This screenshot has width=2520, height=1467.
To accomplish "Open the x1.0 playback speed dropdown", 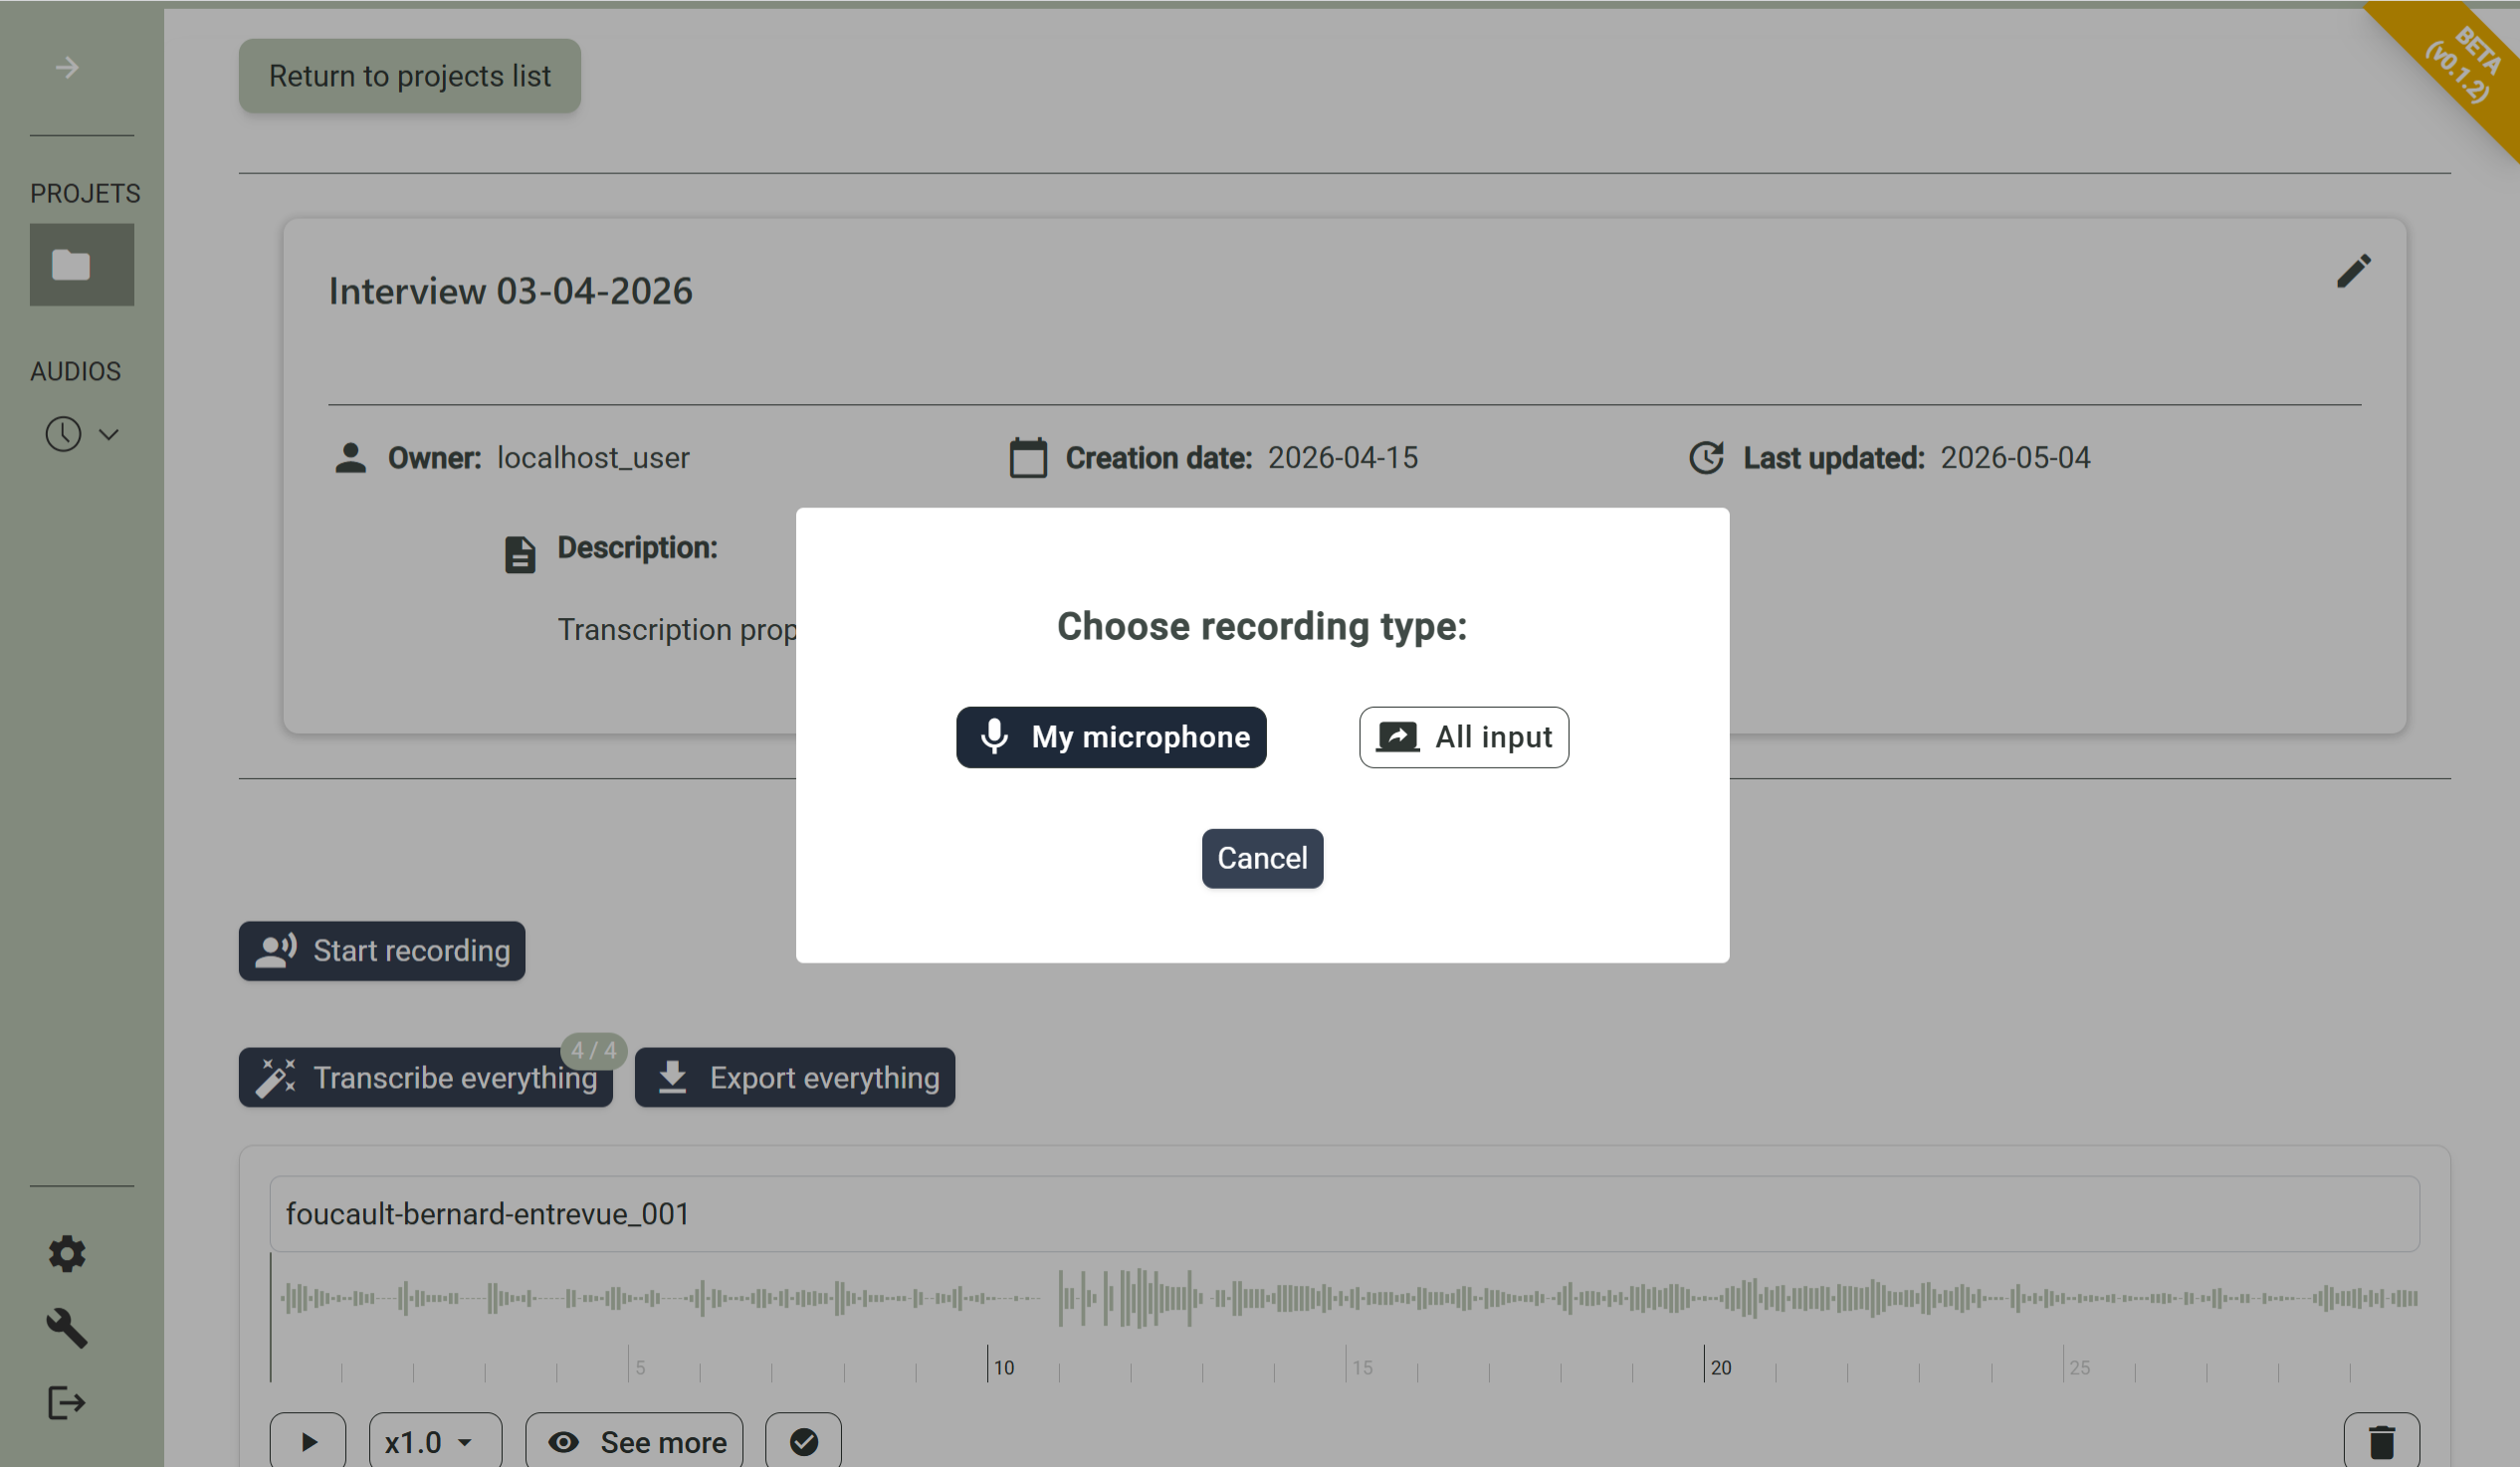I will pyautogui.click(x=435, y=1442).
